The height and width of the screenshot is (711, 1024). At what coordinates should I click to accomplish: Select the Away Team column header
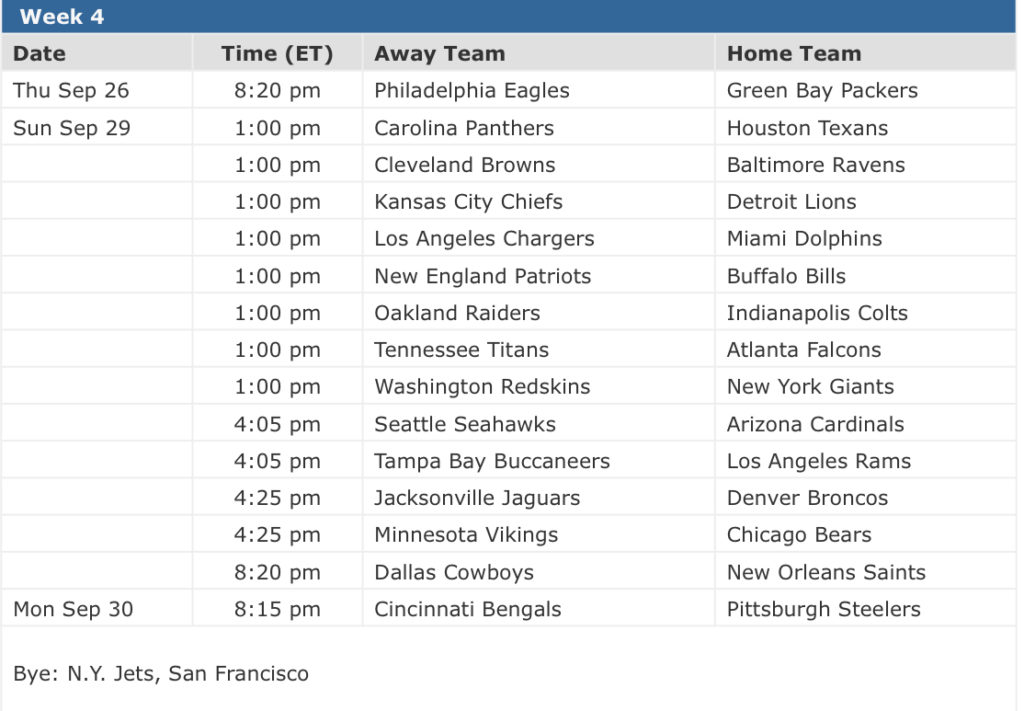pos(439,54)
